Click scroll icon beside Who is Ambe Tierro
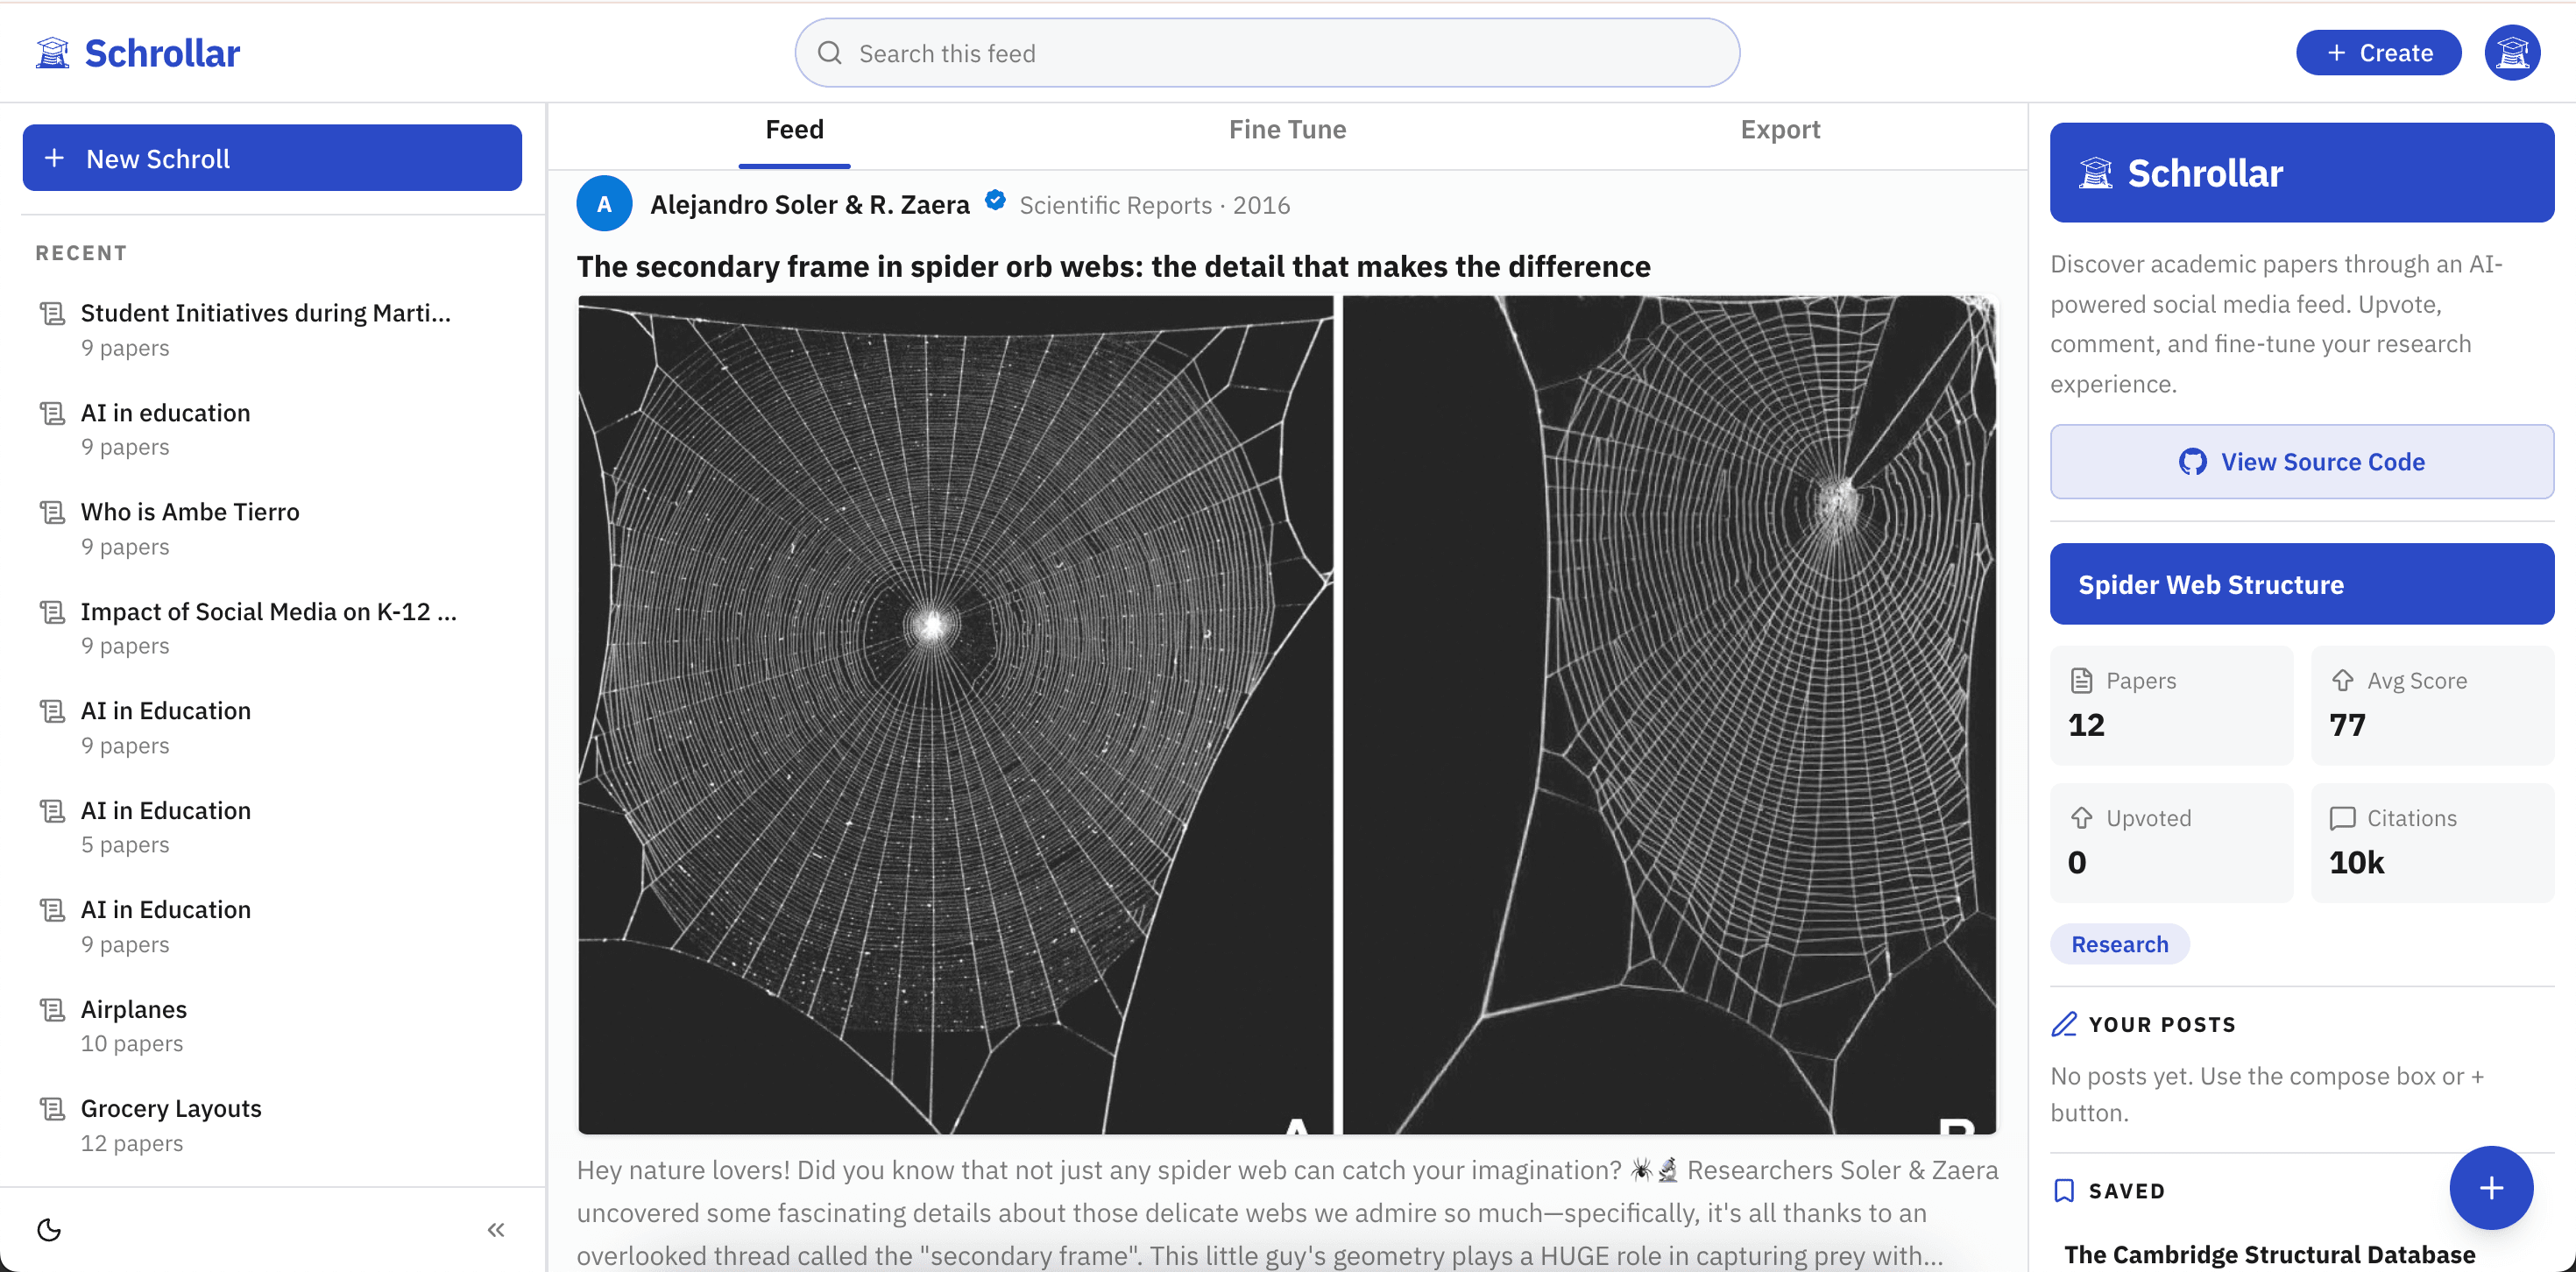The height and width of the screenshot is (1272, 2576). click(52, 513)
